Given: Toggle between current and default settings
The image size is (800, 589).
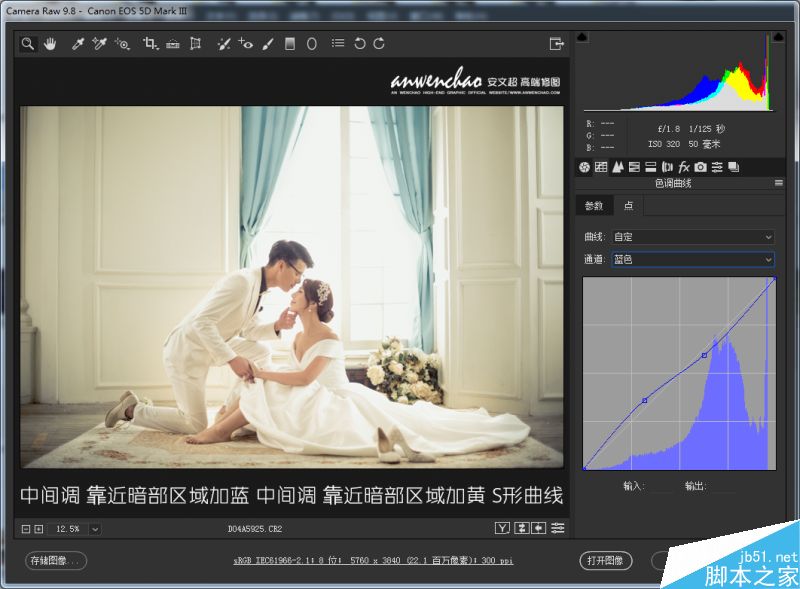Looking at the screenshot, I should 558,528.
